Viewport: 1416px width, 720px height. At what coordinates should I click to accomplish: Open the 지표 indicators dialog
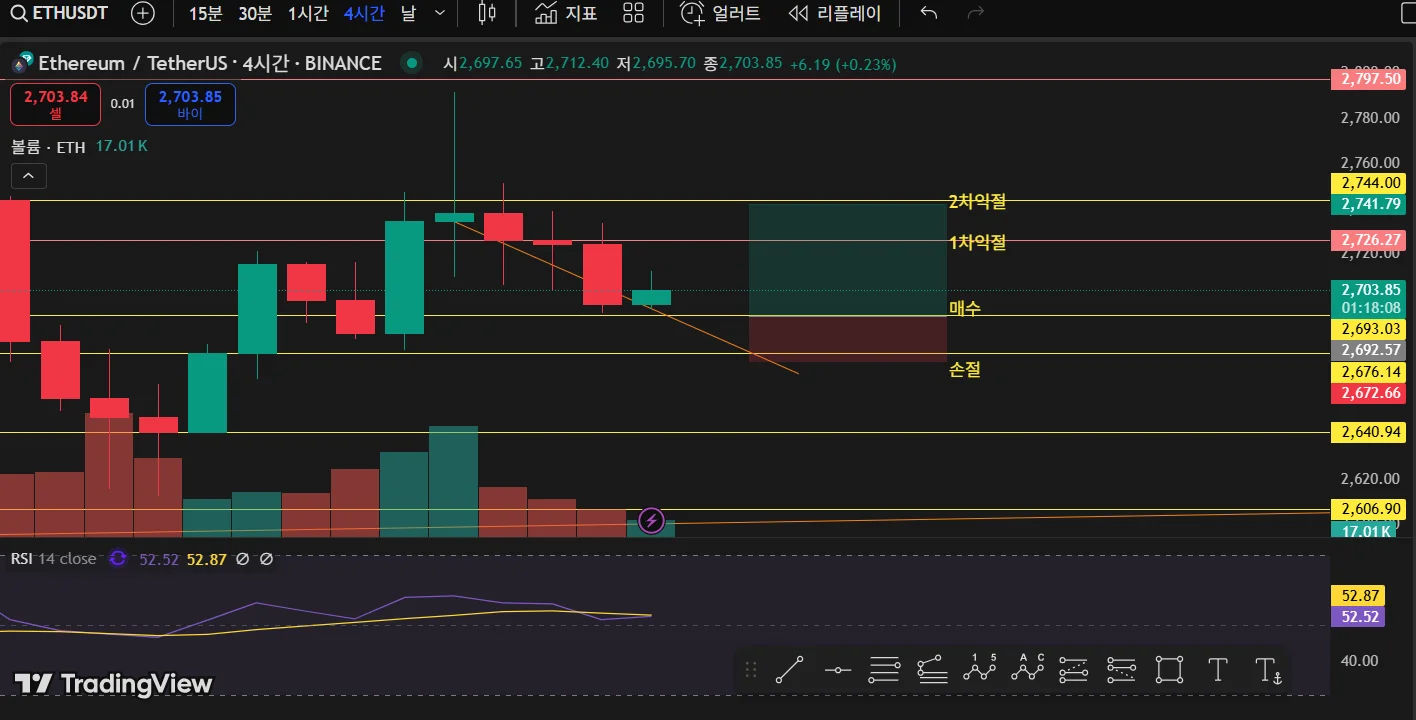(x=566, y=13)
